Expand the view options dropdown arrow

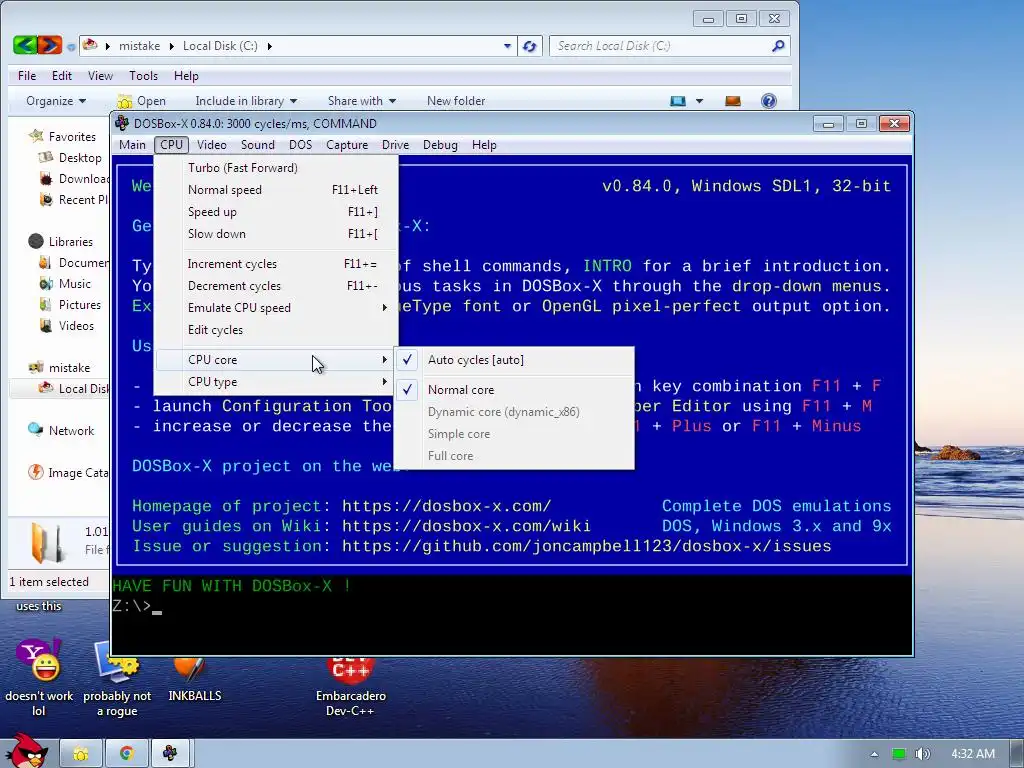tap(699, 101)
